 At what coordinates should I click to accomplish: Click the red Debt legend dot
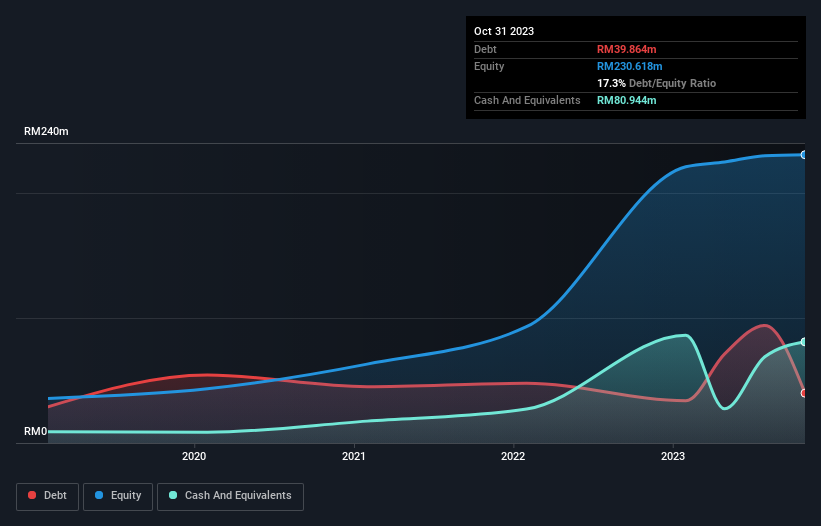pyautogui.click(x=32, y=495)
